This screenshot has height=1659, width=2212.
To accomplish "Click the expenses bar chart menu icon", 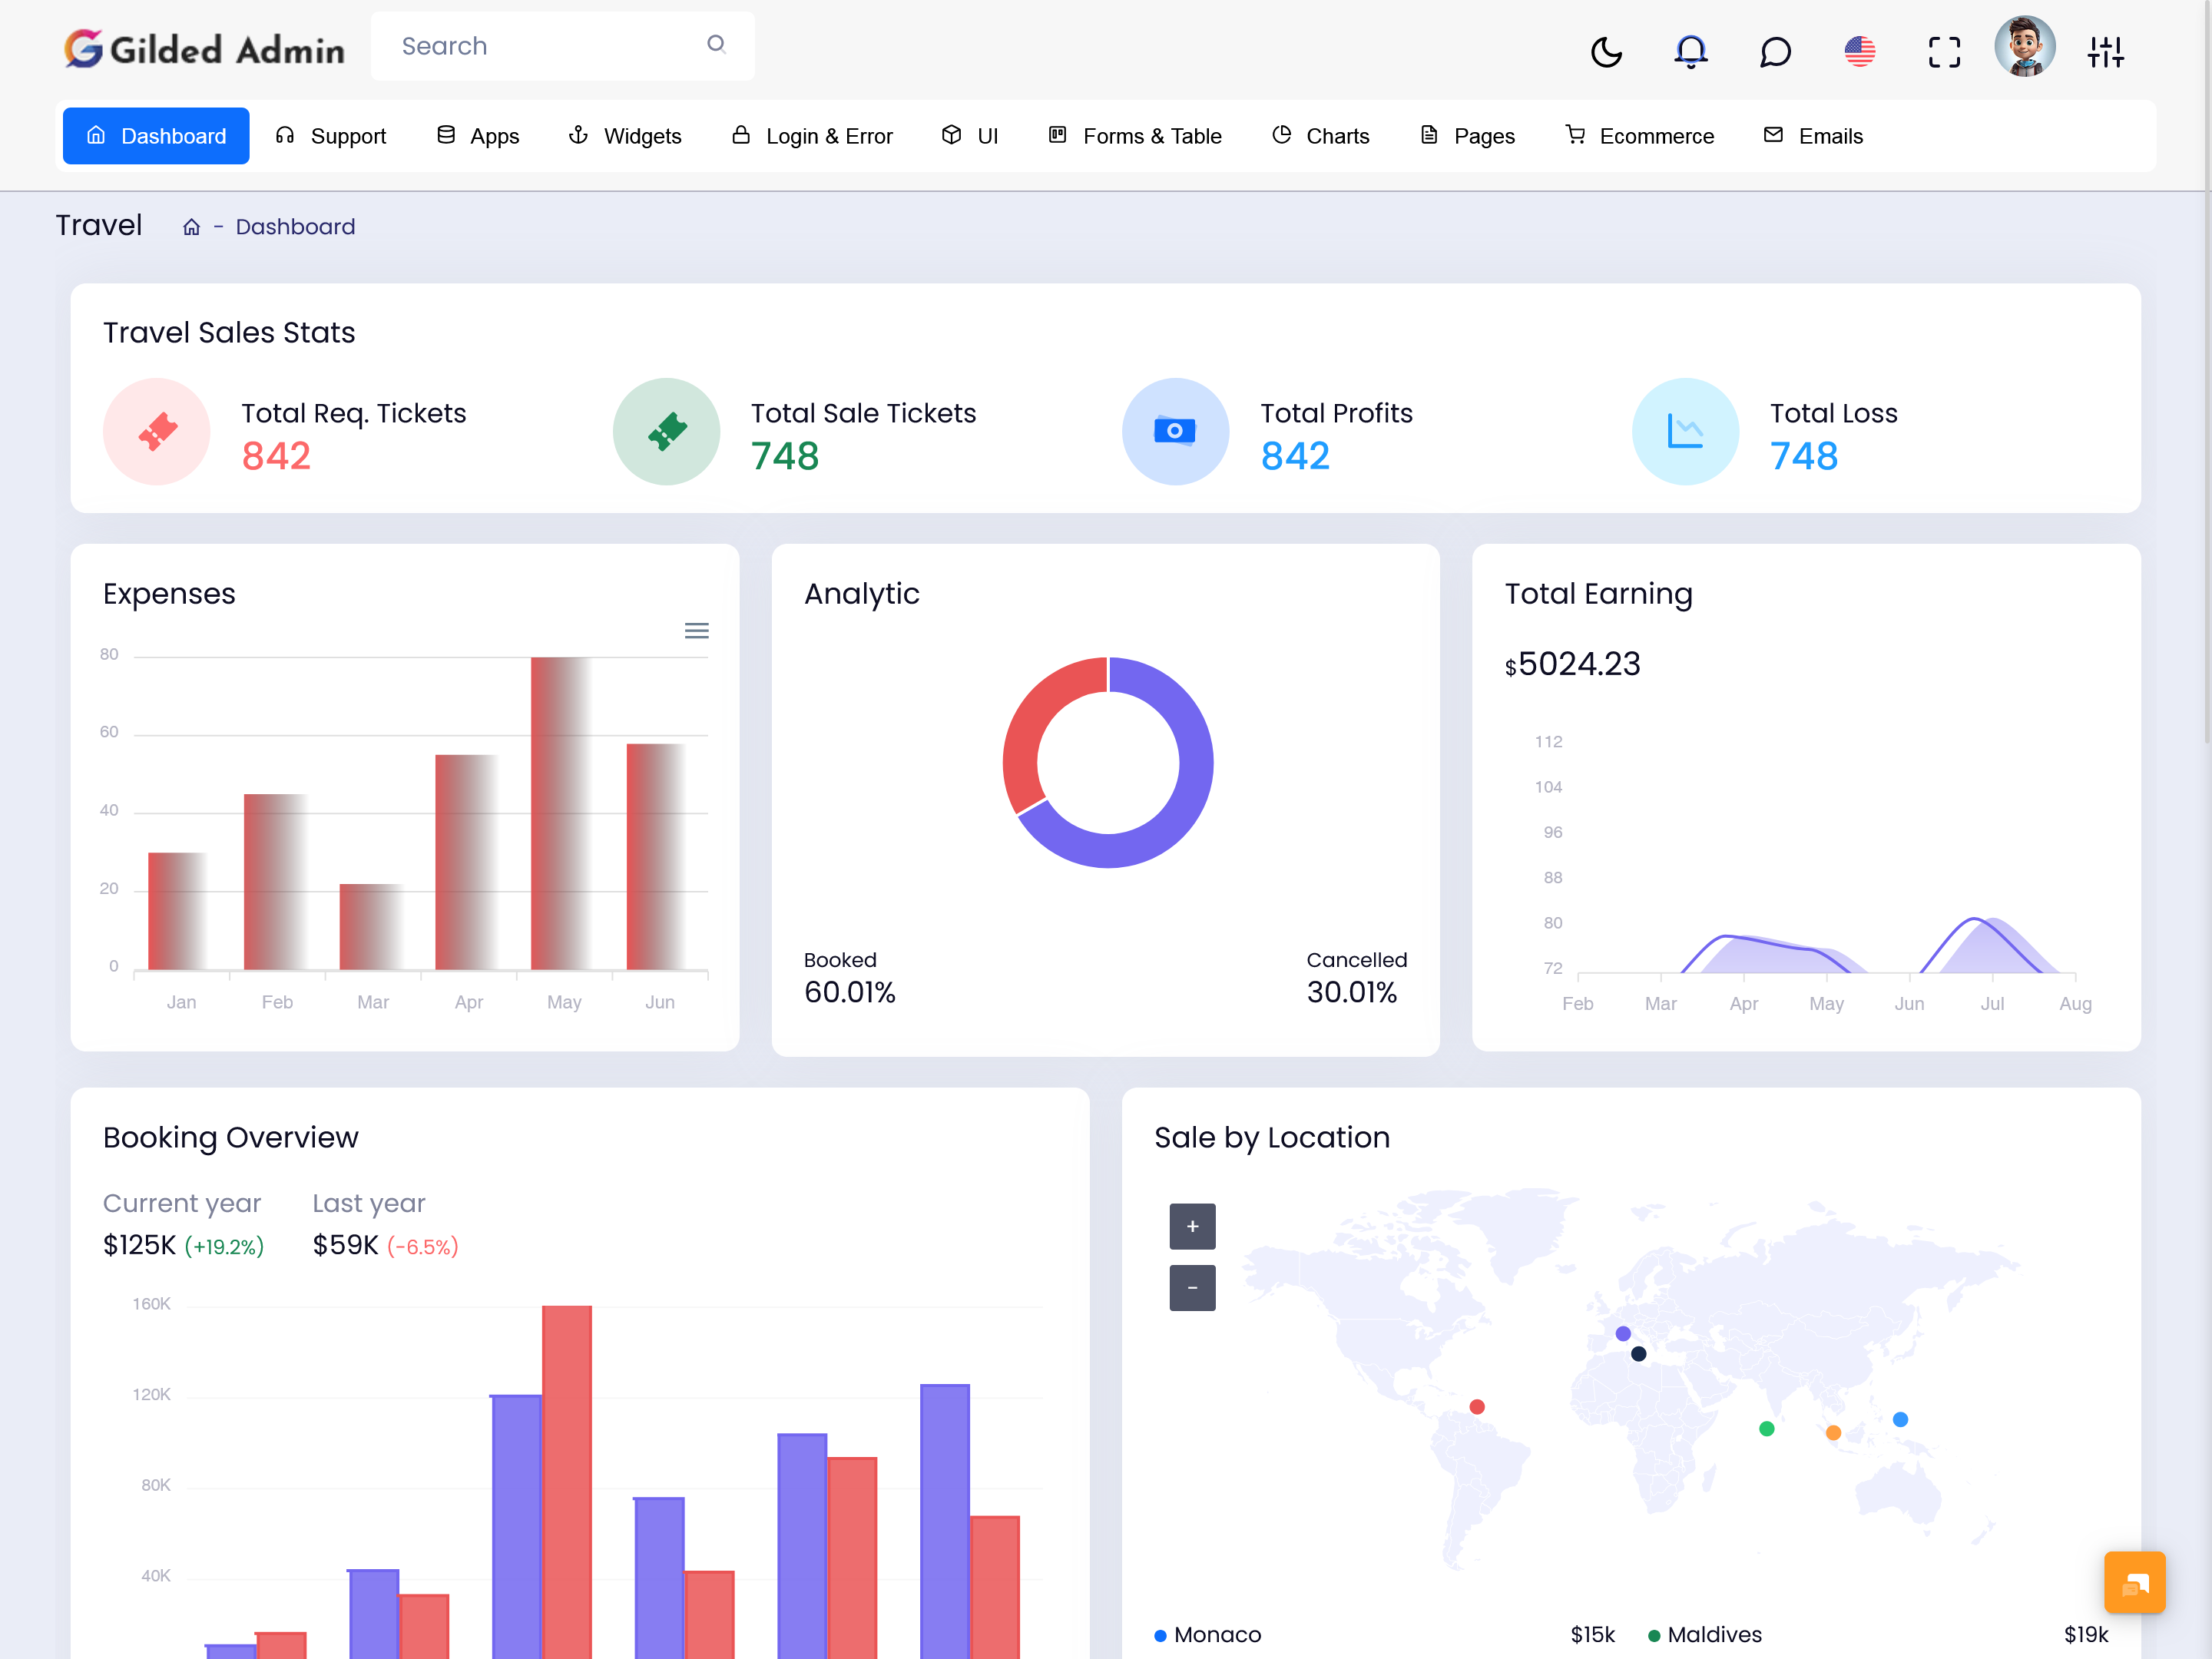I will [695, 631].
